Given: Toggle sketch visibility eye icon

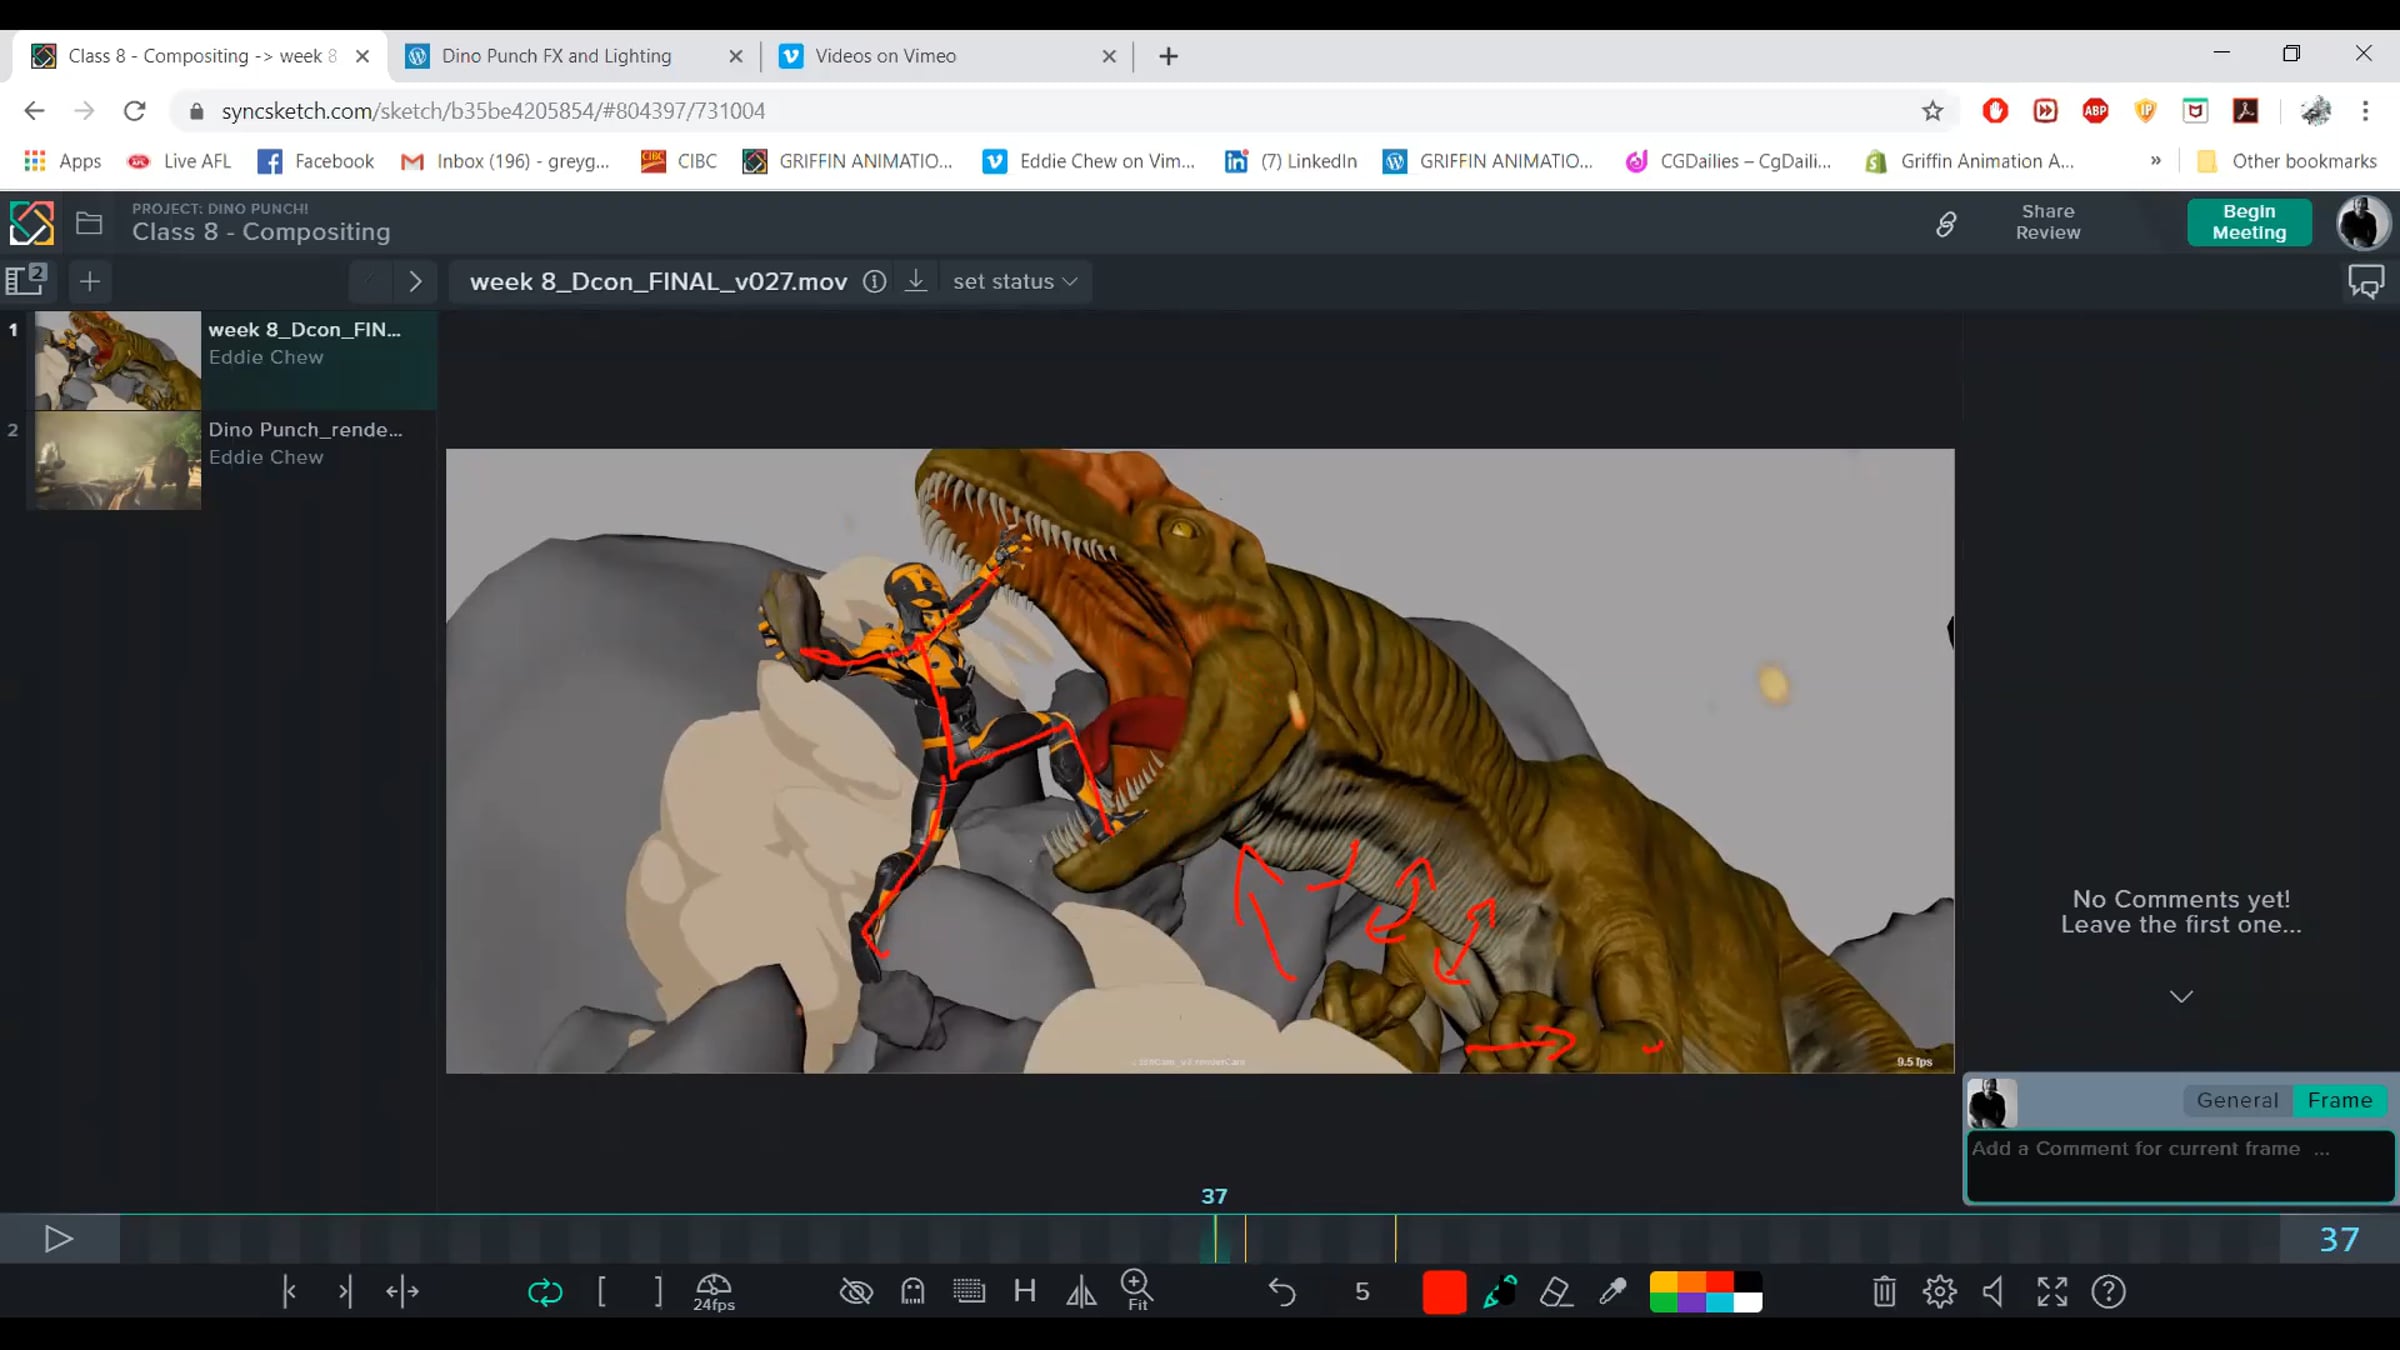Looking at the screenshot, I should [856, 1292].
